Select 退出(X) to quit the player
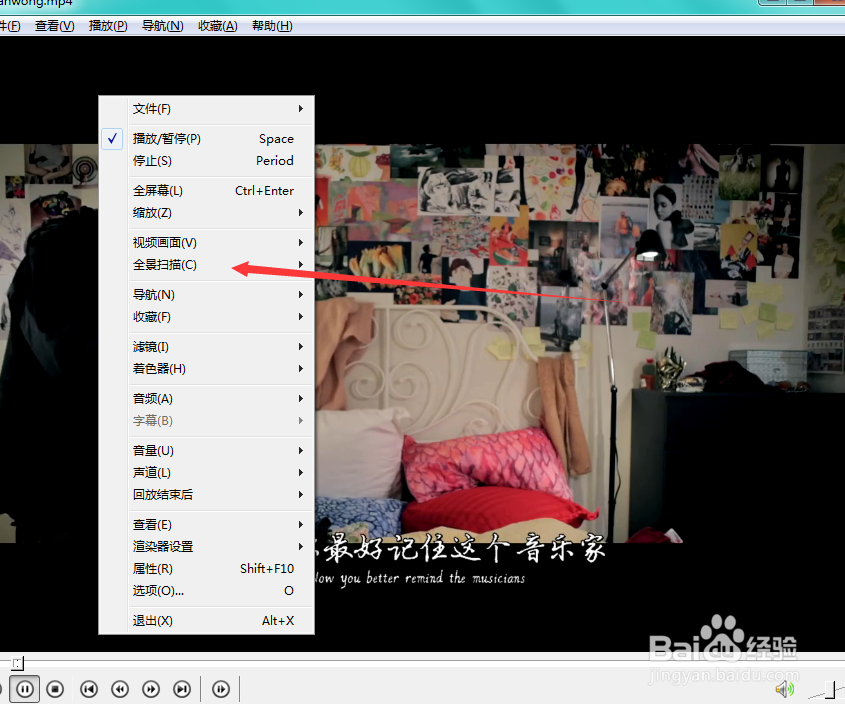Viewport: 845px width, 704px height. click(x=207, y=621)
